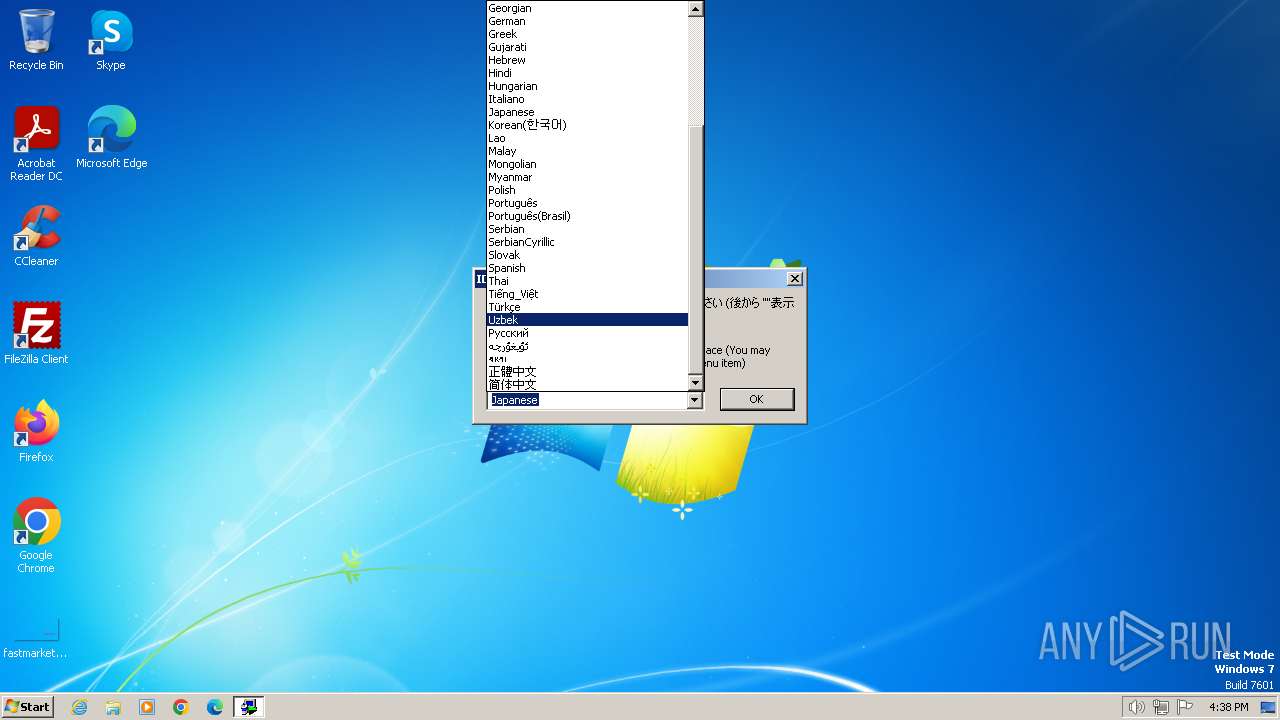Click the list scrollbar up arrow
The height and width of the screenshot is (720, 1280).
(x=696, y=8)
